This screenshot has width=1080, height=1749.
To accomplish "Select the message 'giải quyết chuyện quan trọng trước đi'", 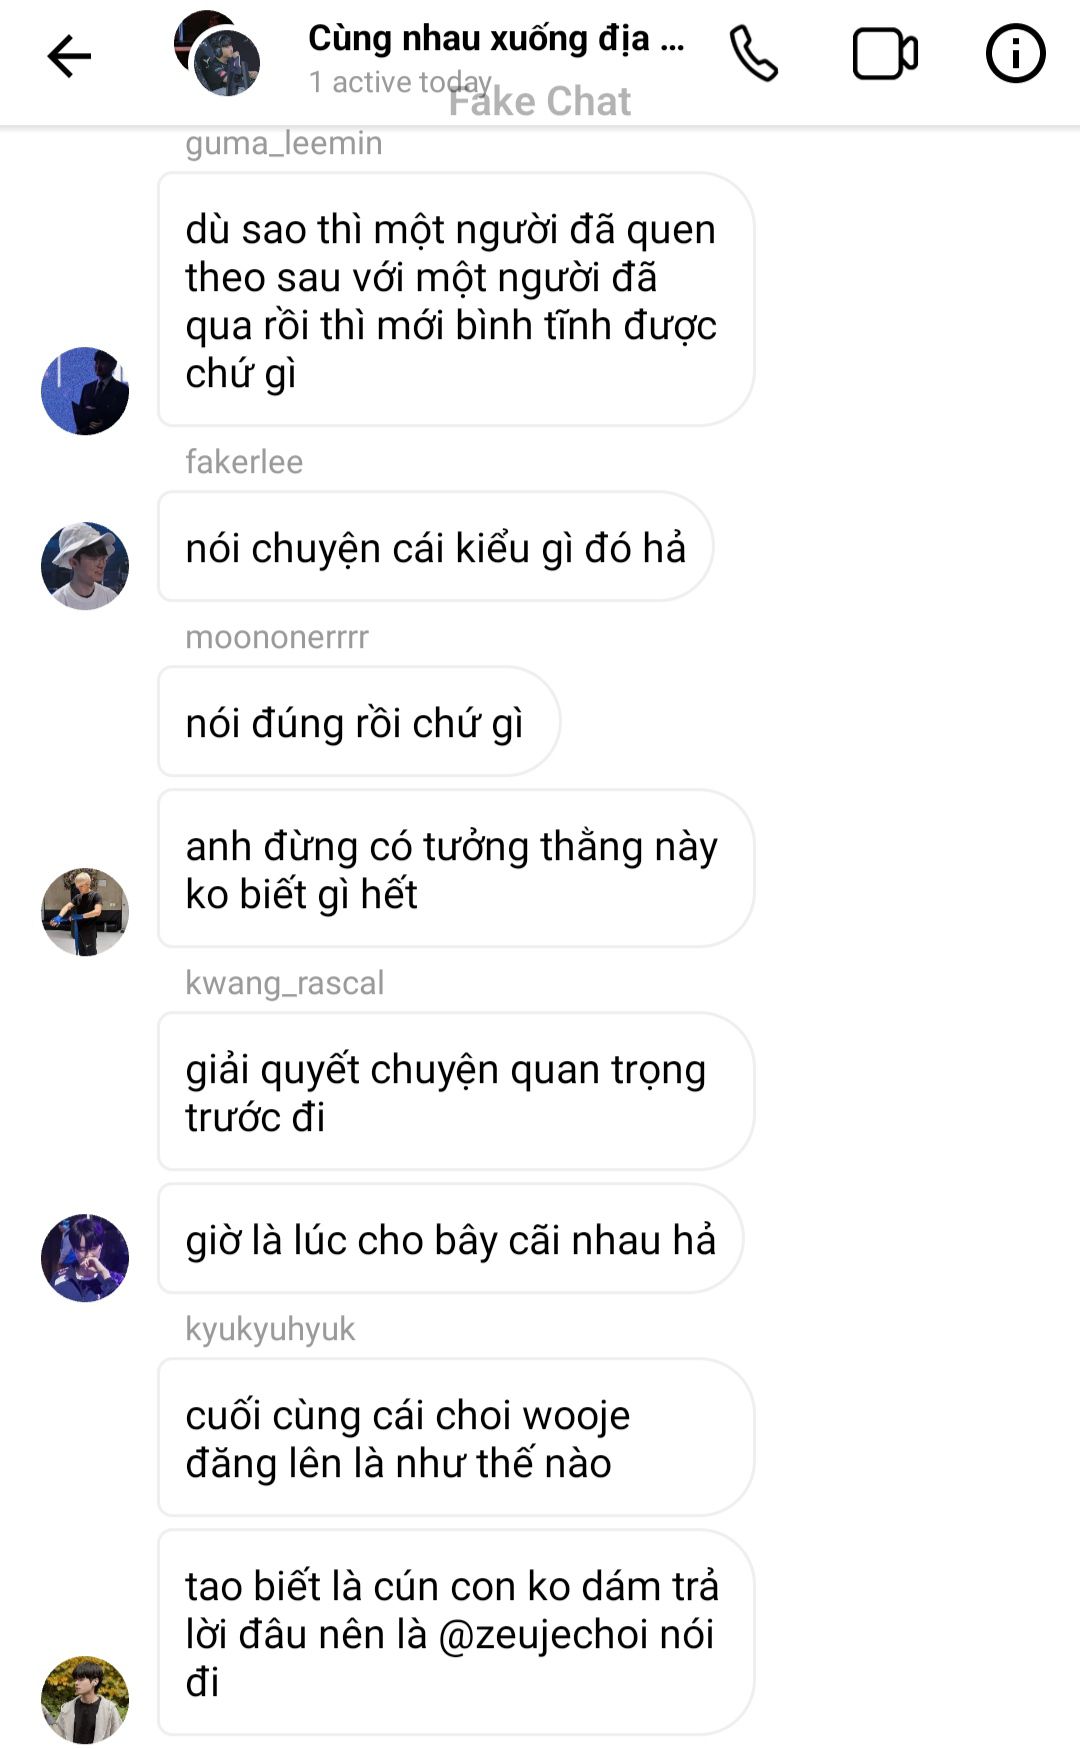I will [x=456, y=1092].
